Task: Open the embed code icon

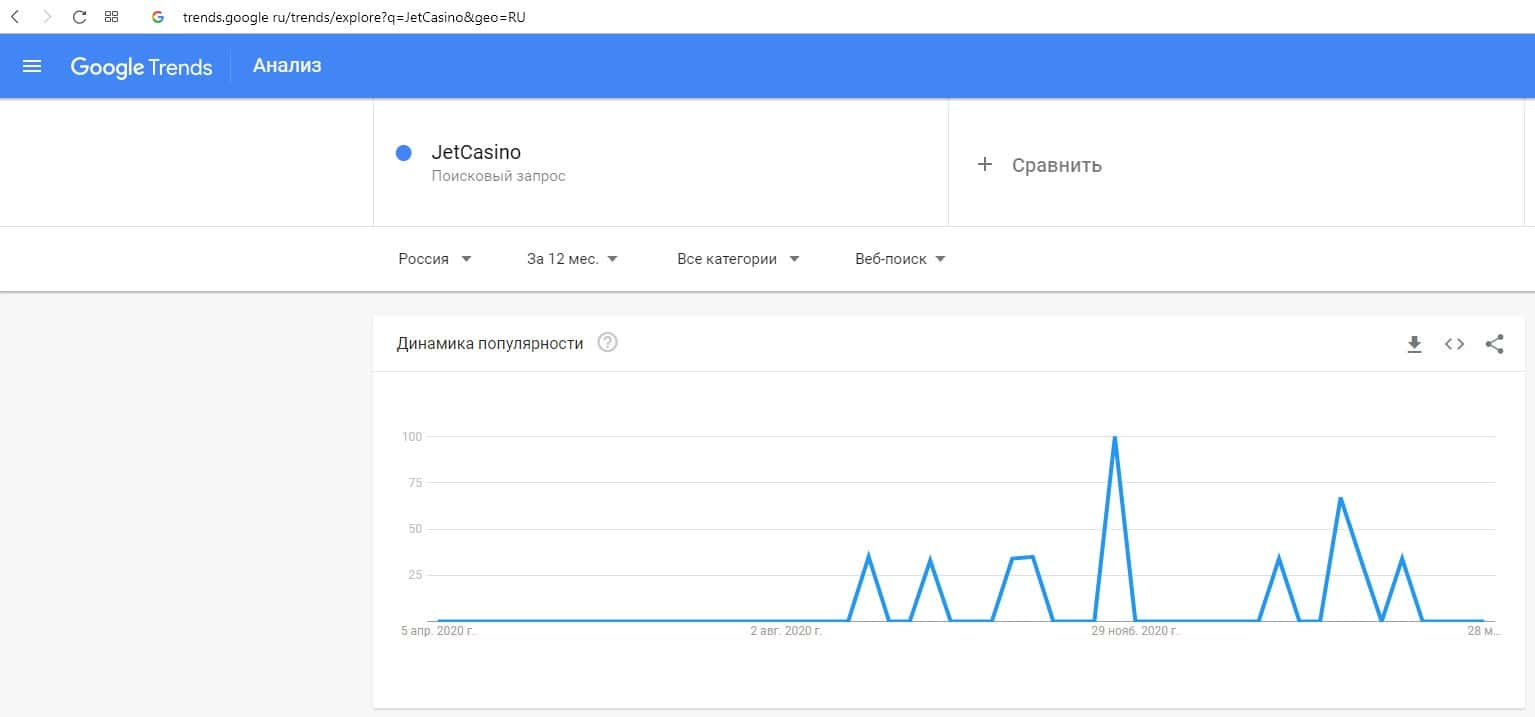Action: [1454, 344]
